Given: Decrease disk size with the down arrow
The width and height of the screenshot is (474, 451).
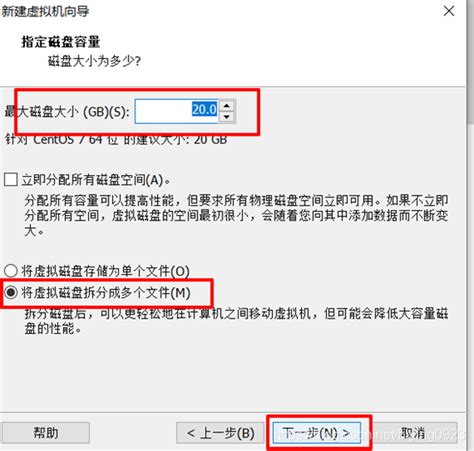Looking at the screenshot, I should (227, 117).
